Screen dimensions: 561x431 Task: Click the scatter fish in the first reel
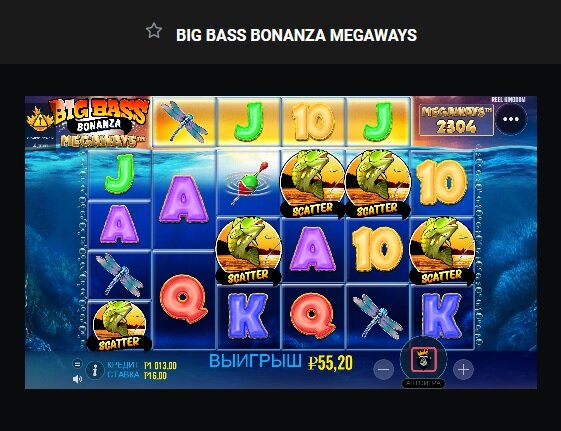pos(119,325)
